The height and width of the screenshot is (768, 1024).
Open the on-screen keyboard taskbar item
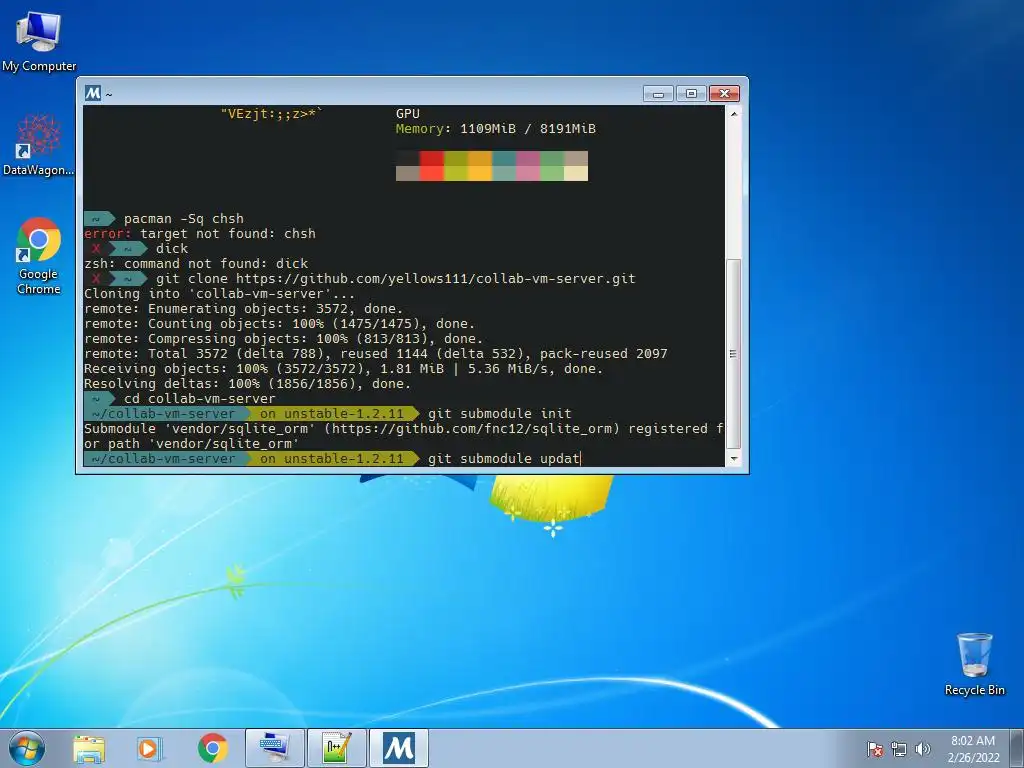point(274,748)
